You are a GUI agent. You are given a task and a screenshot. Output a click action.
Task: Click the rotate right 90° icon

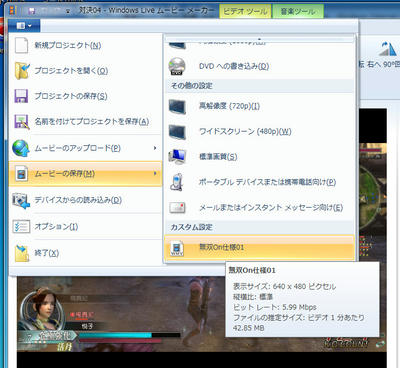(388, 49)
